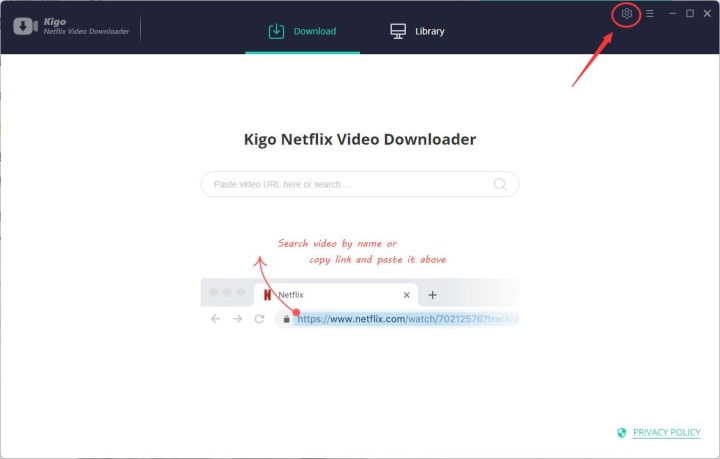Focus the Paste video URL search field

pyautogui.click(x=360, y=184)
